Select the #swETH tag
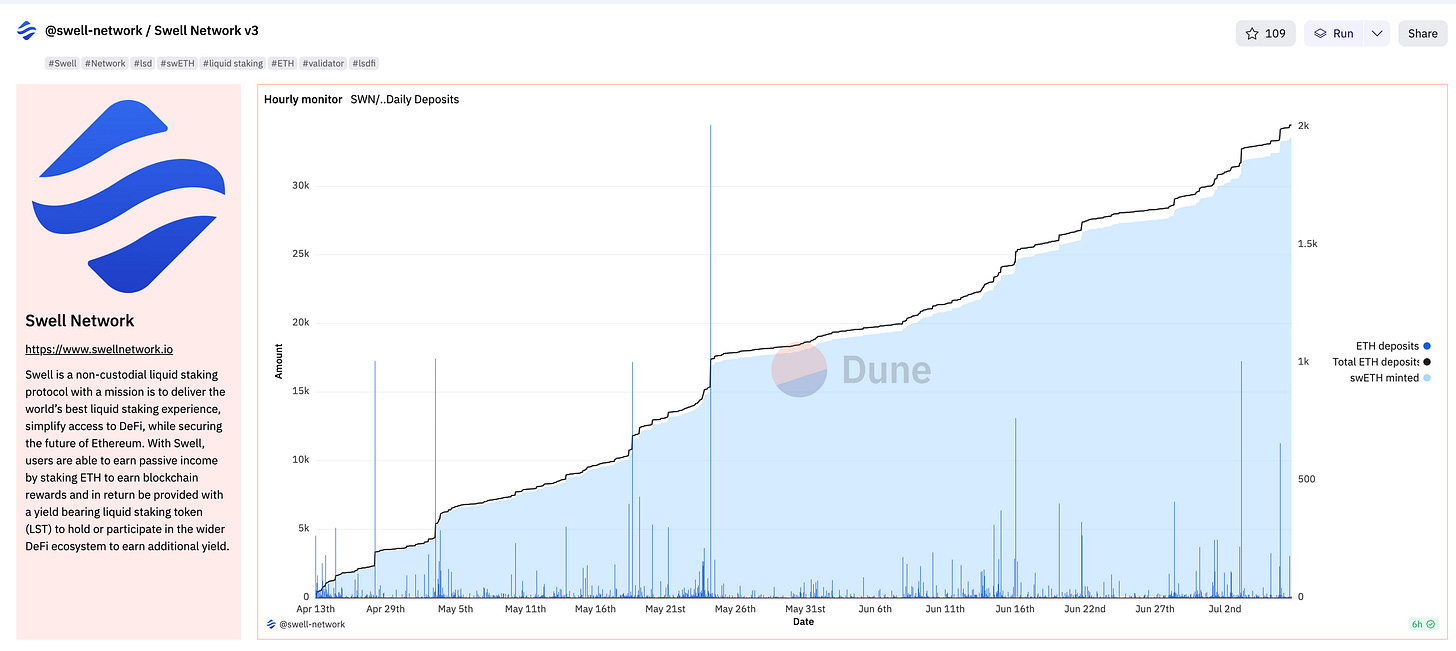 pos(177,63)
